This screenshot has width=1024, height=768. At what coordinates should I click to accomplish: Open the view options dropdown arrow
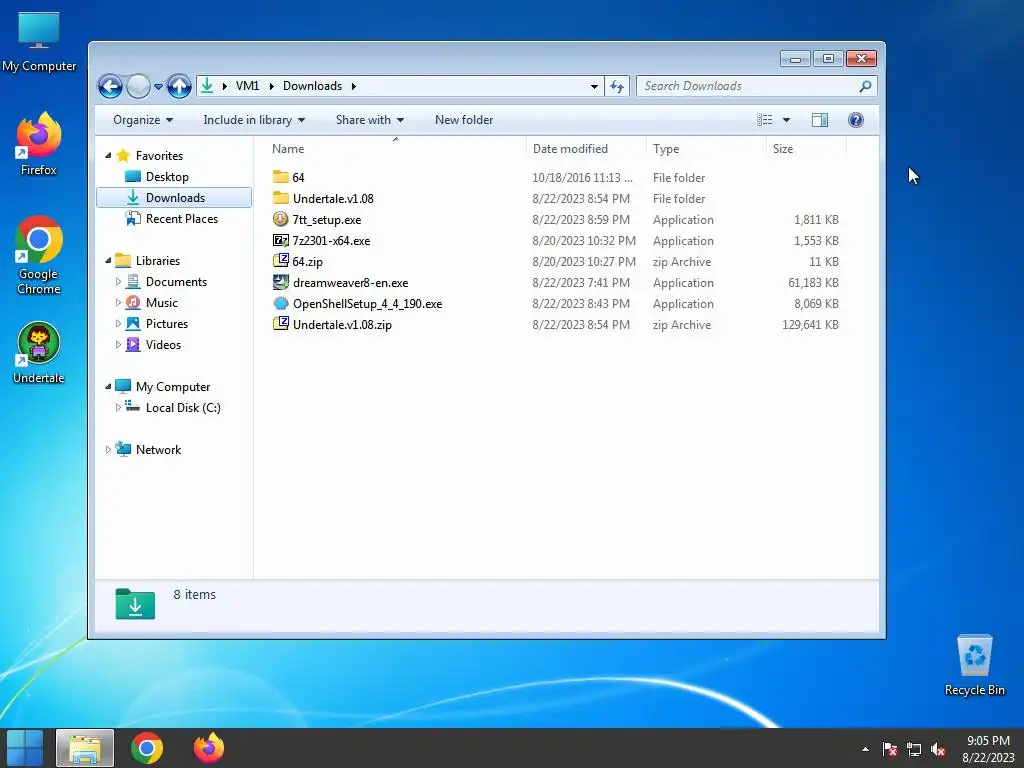(786, 120)
